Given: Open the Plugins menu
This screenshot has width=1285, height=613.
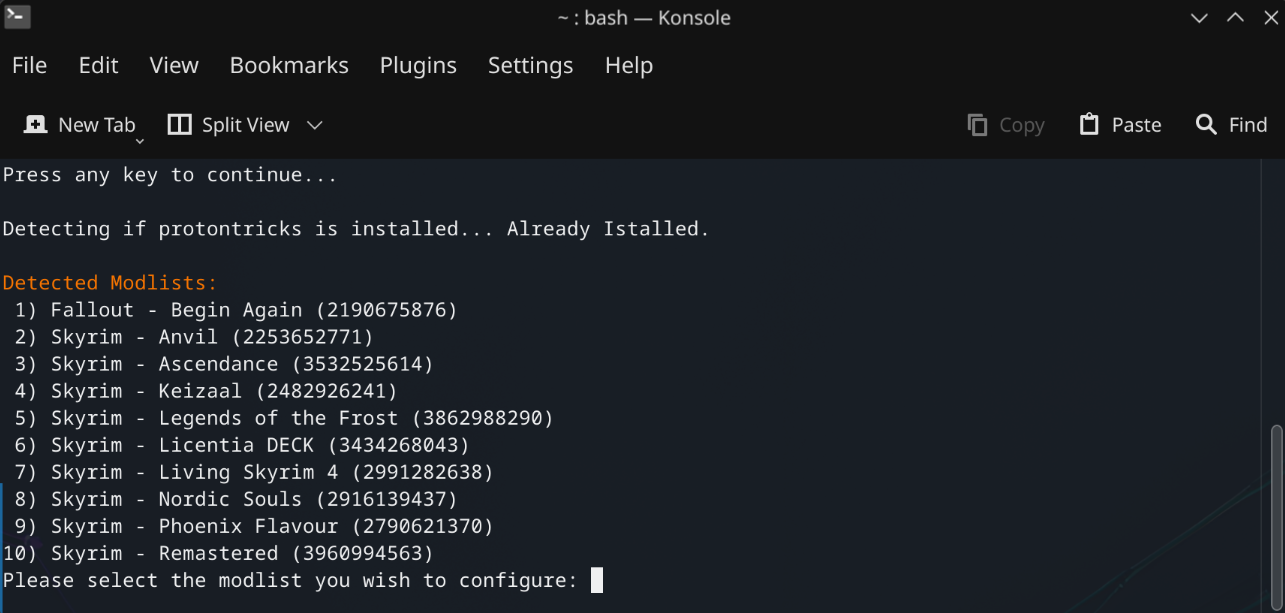Looking at the screenshot, I should point(418,65).
